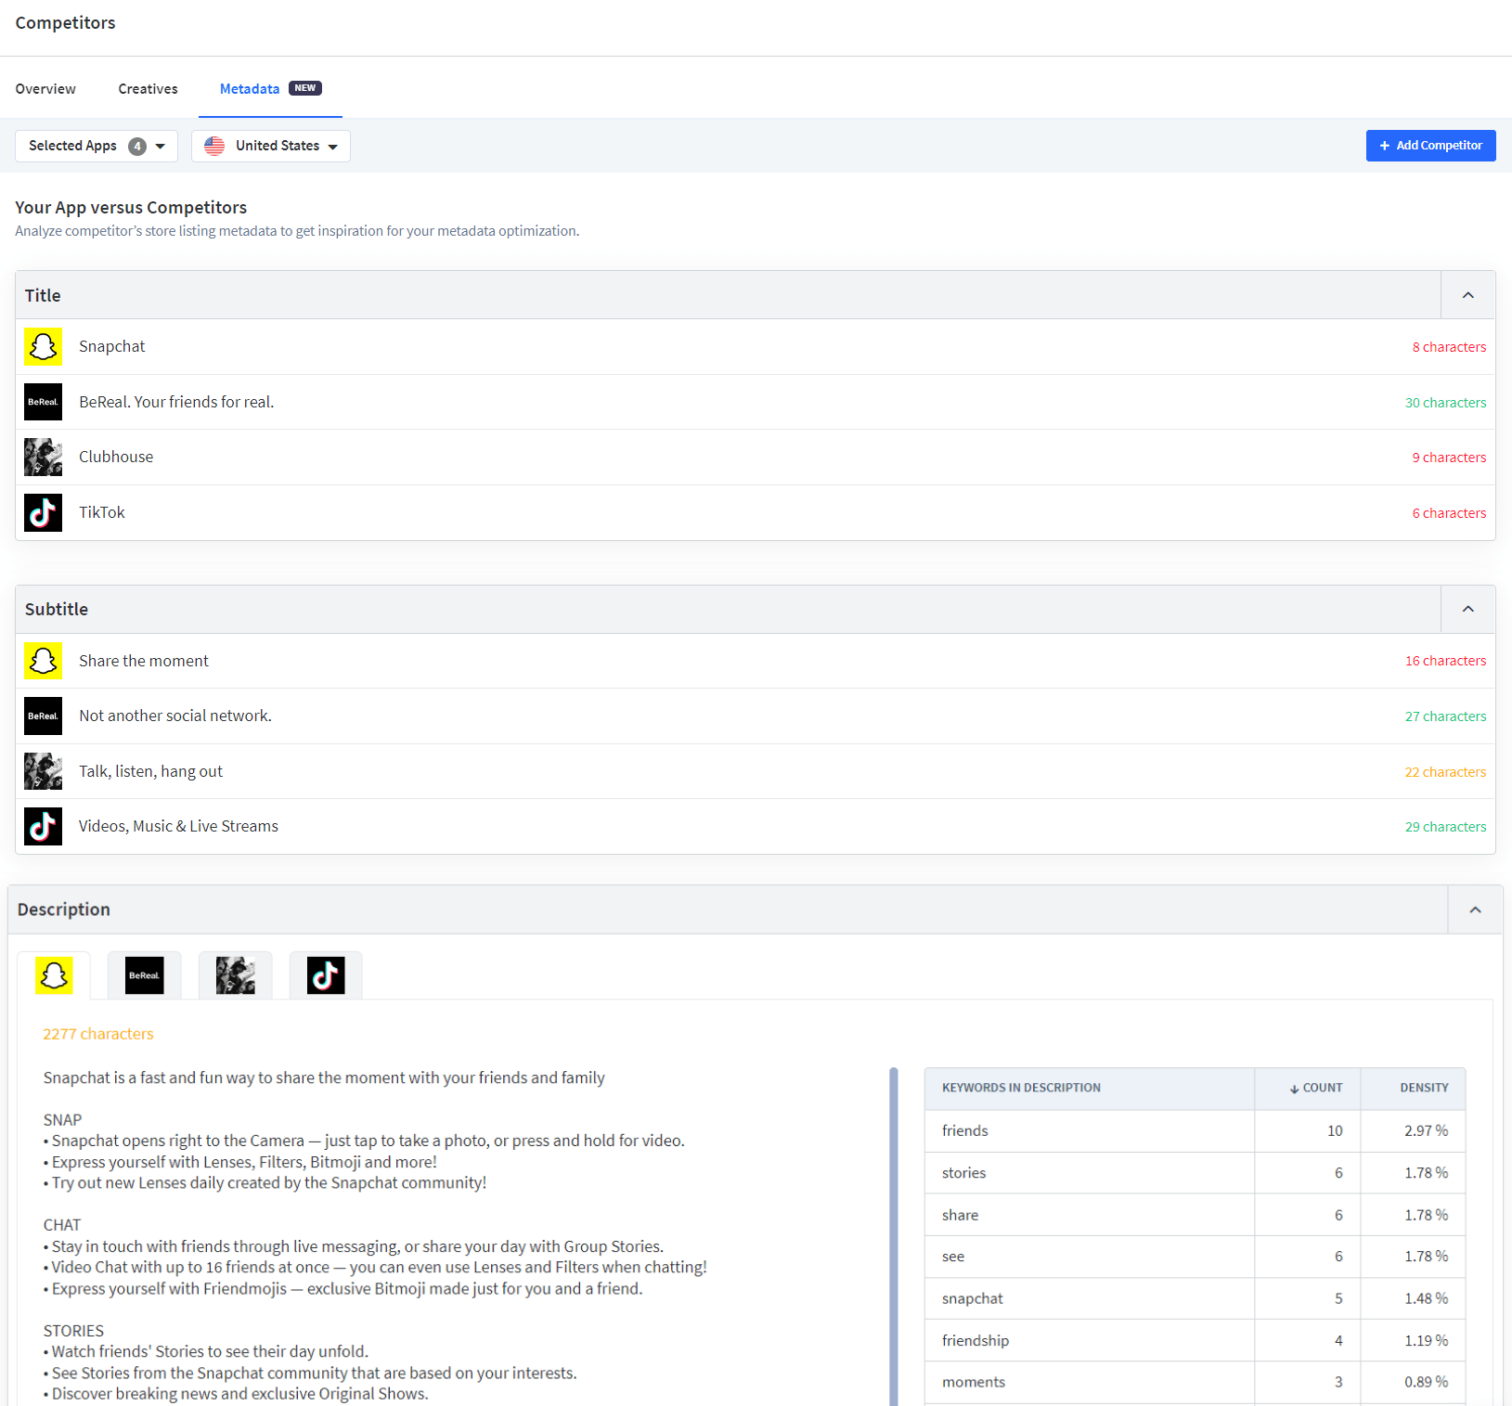Click the US flag icon in the country selector

214,145
